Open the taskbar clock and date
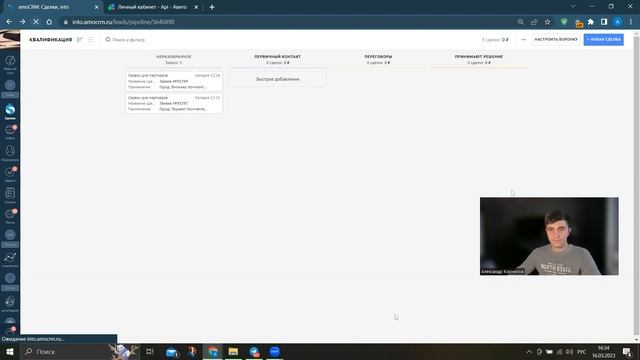Viewport: 640px width, 360px height. coord(604,351)
